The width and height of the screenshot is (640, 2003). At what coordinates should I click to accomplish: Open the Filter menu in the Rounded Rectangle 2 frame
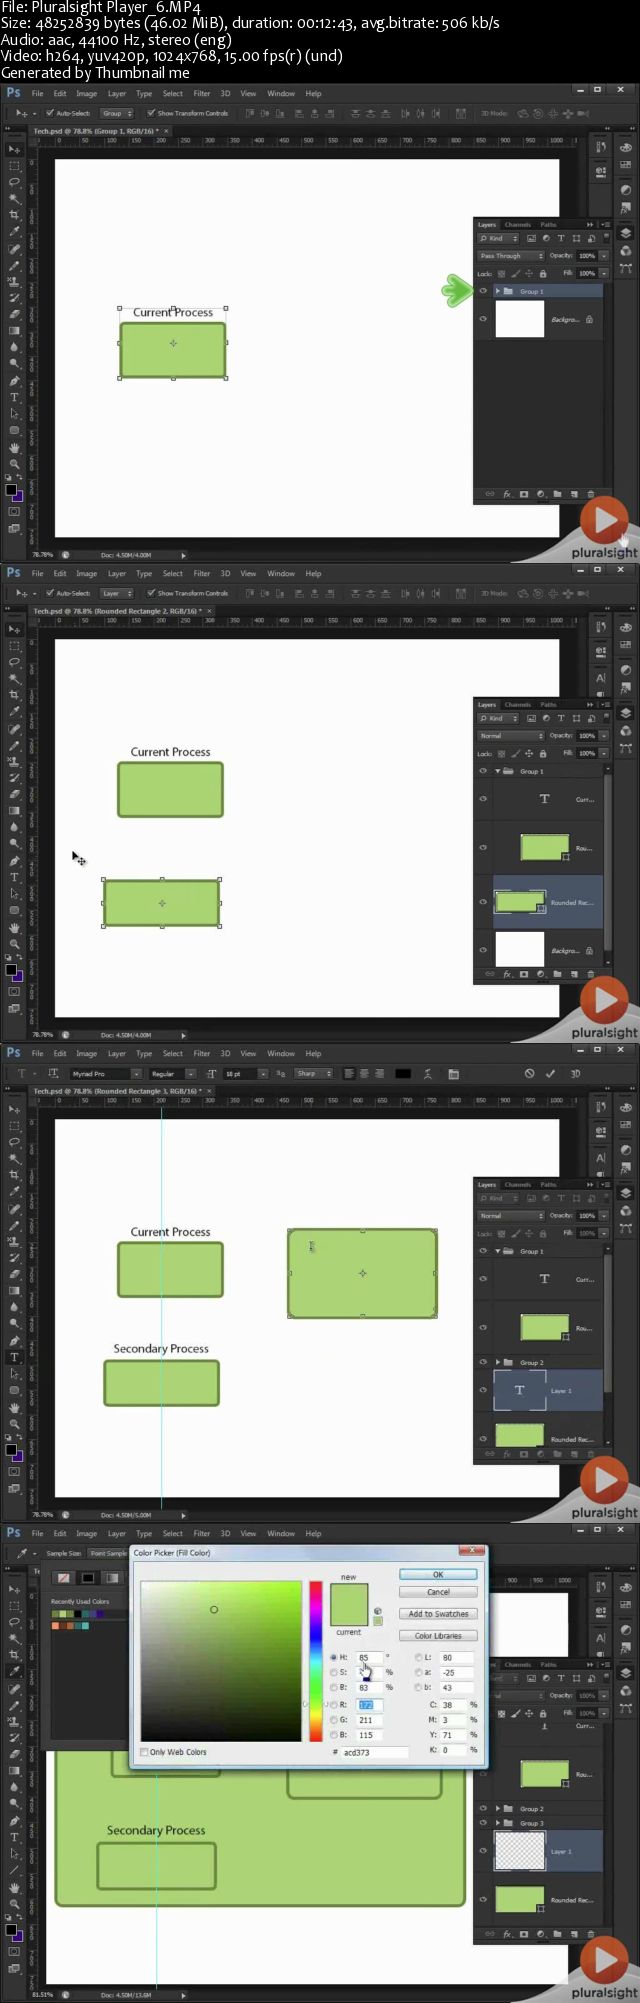[x=202, y=573]
